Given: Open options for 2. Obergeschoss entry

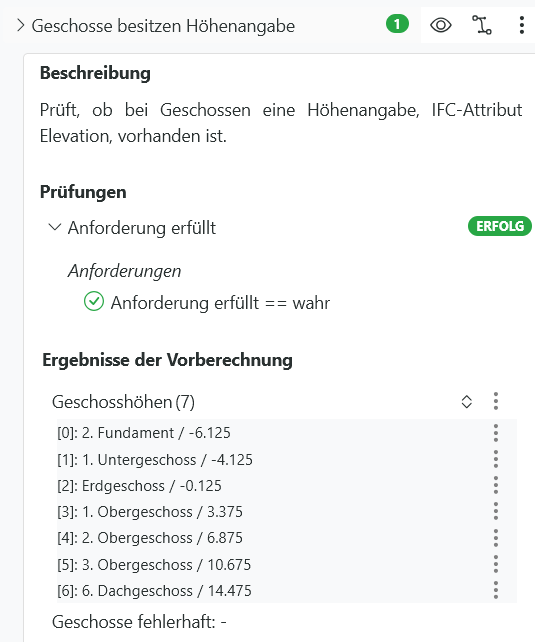Looking at the screenshot, I should point(496,538).
